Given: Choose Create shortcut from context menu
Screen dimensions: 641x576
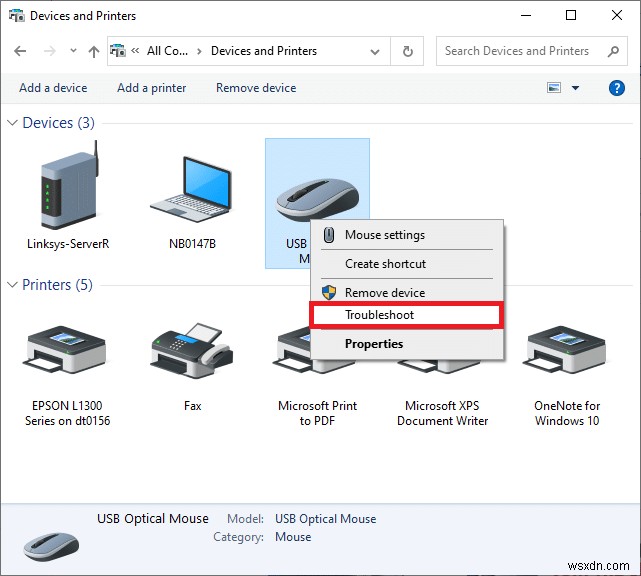Looking at the screenshot, I should click(407, 264).
